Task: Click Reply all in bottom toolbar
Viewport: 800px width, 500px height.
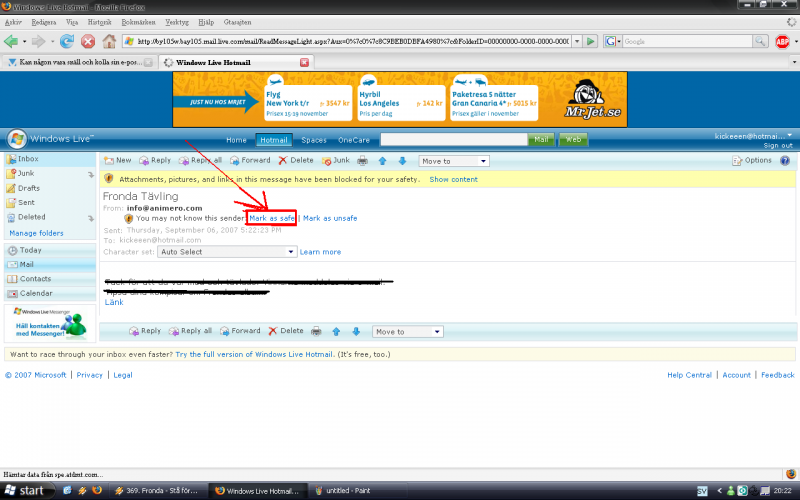Action: tap(189, 331)
